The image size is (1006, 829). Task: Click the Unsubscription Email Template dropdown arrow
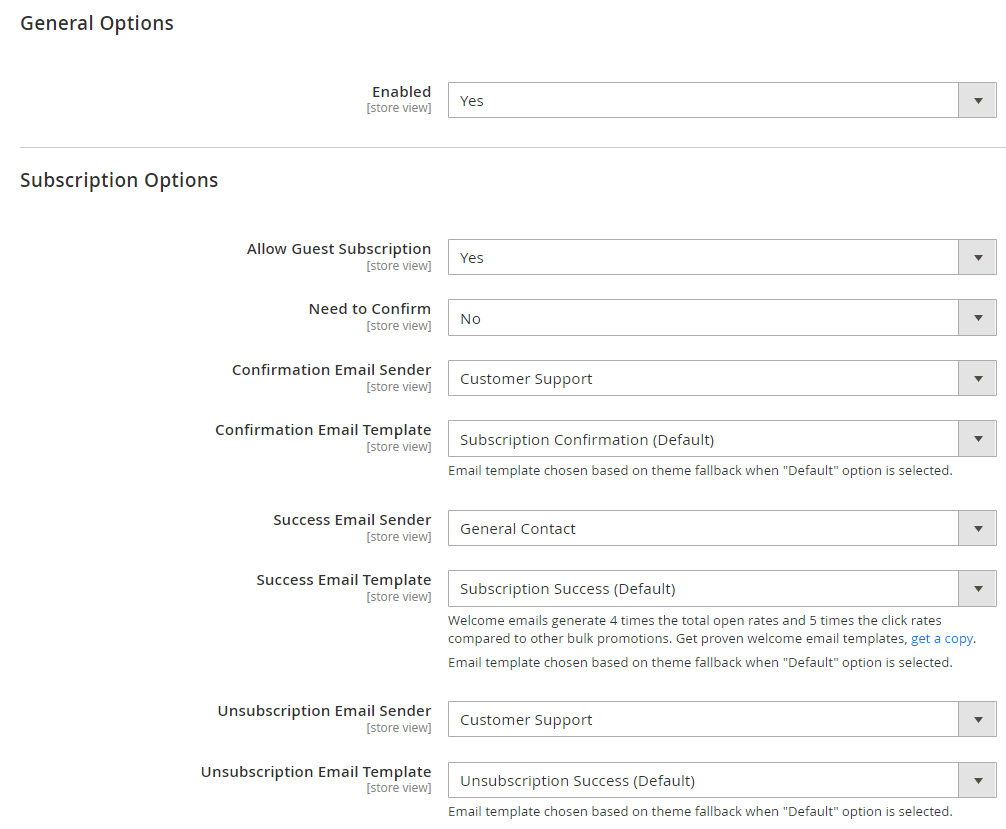click(x=977, y=780)
